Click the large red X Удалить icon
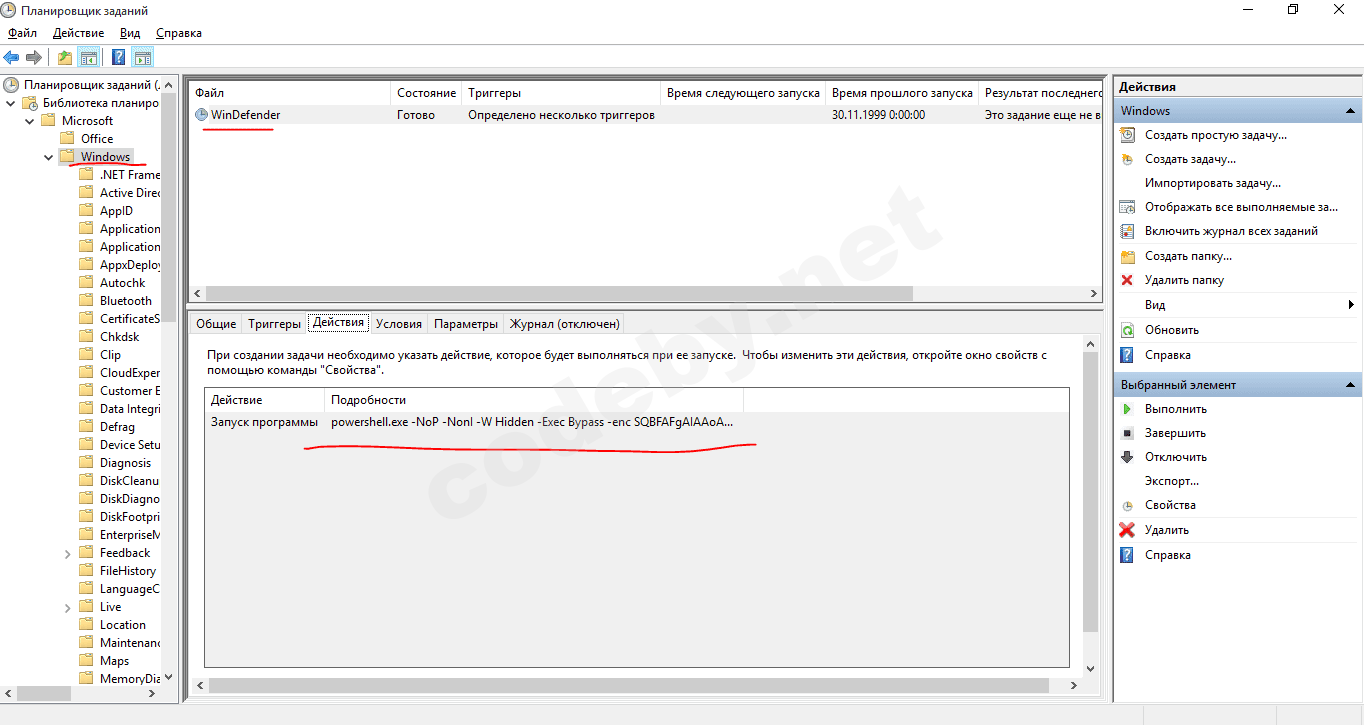Viewport: 1364px width, 725px height. point(1128,530)
